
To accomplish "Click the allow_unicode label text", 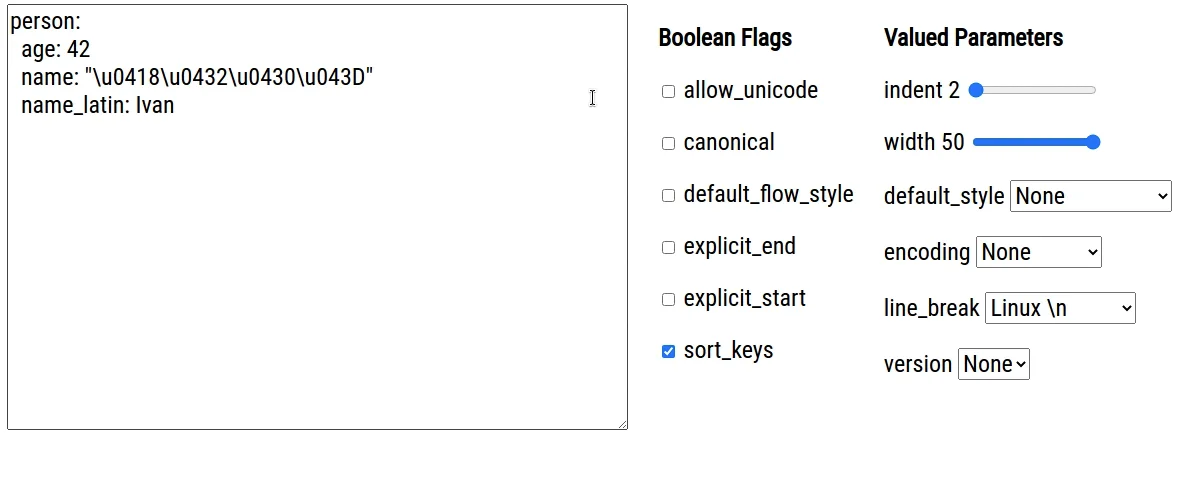I will pos(750,91).
